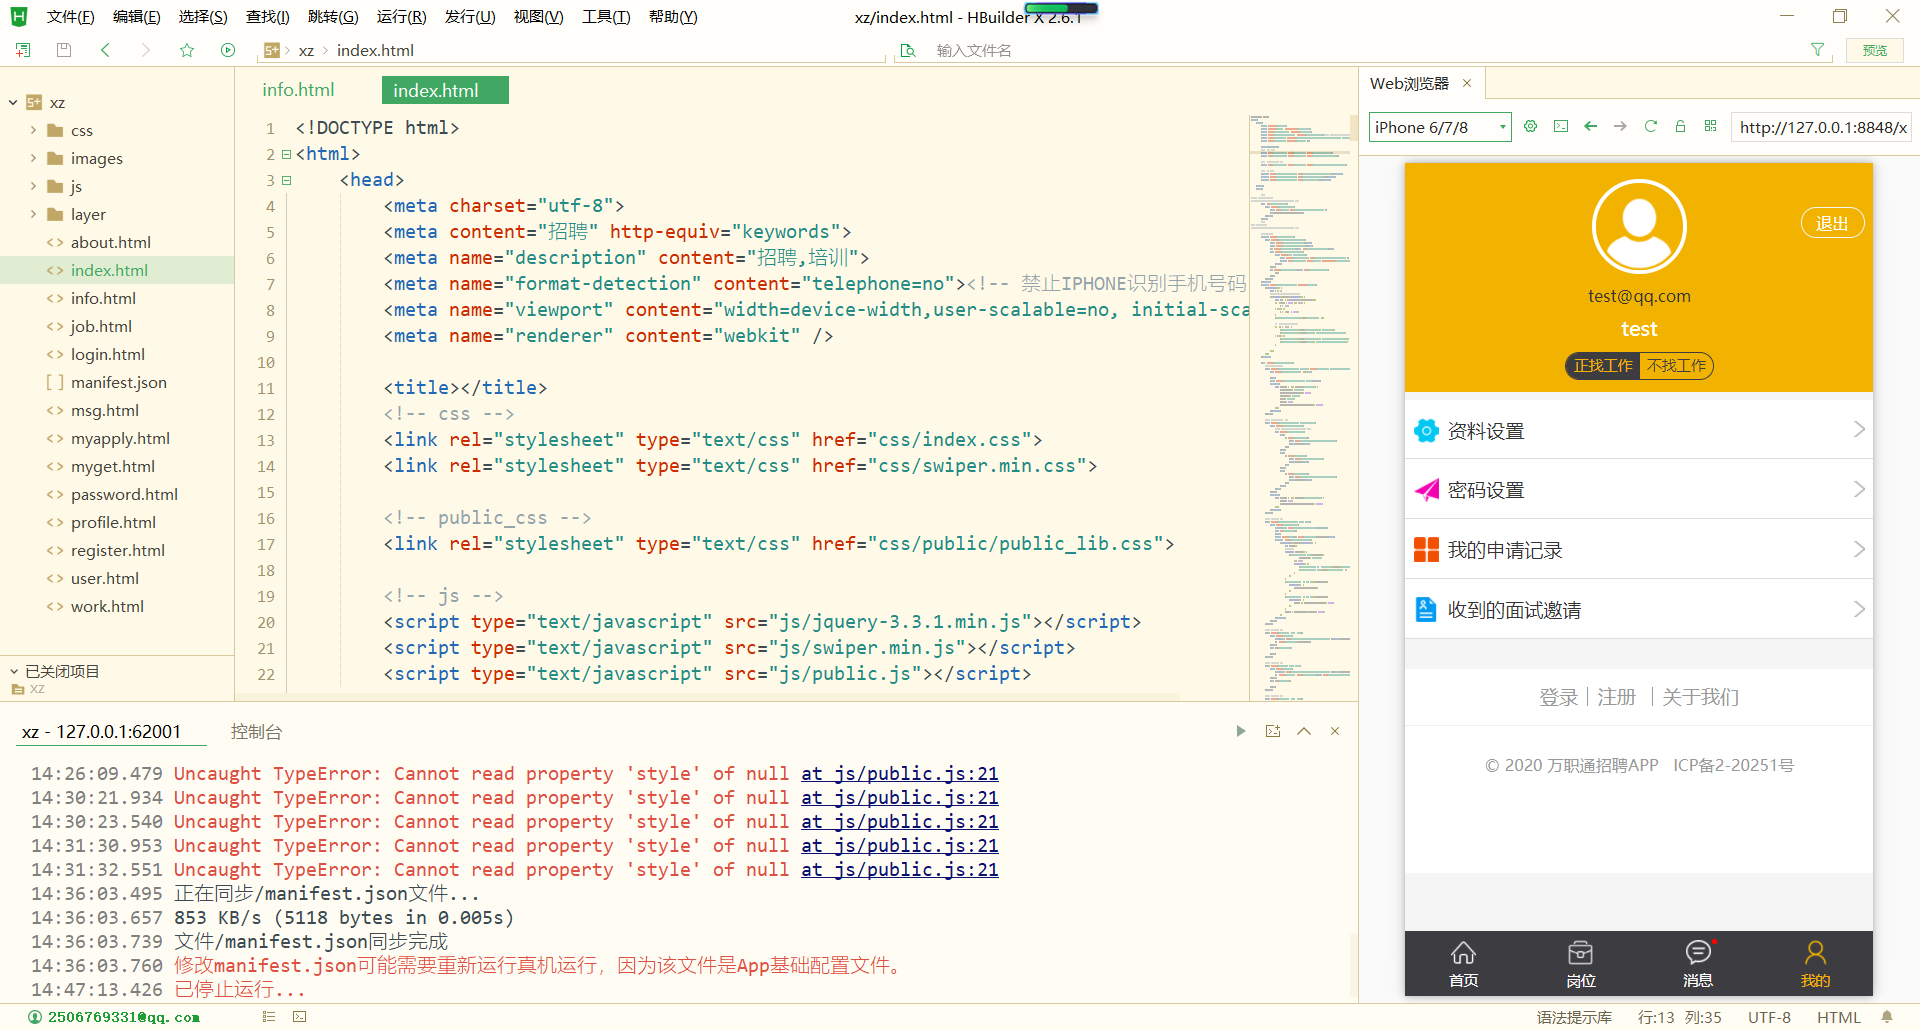Switch to the info.html editor tab

click(x=298, y=90)
